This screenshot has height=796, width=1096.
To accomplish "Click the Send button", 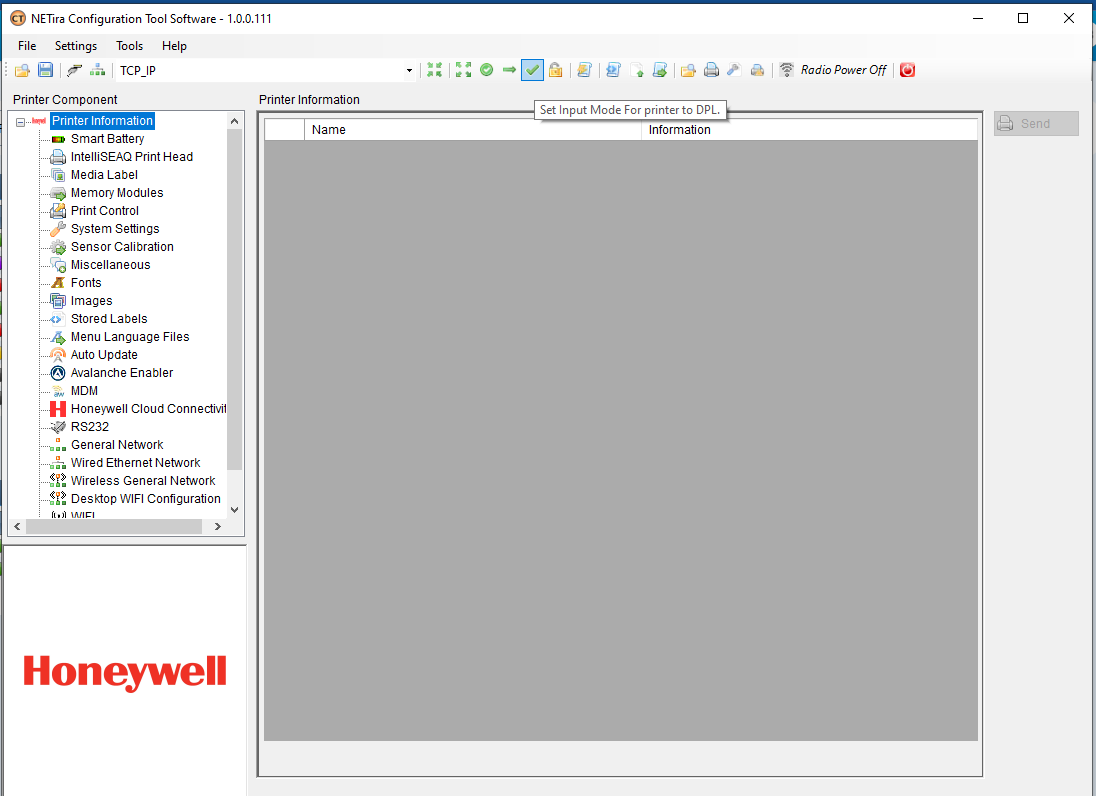I will tap(1036, 123).
